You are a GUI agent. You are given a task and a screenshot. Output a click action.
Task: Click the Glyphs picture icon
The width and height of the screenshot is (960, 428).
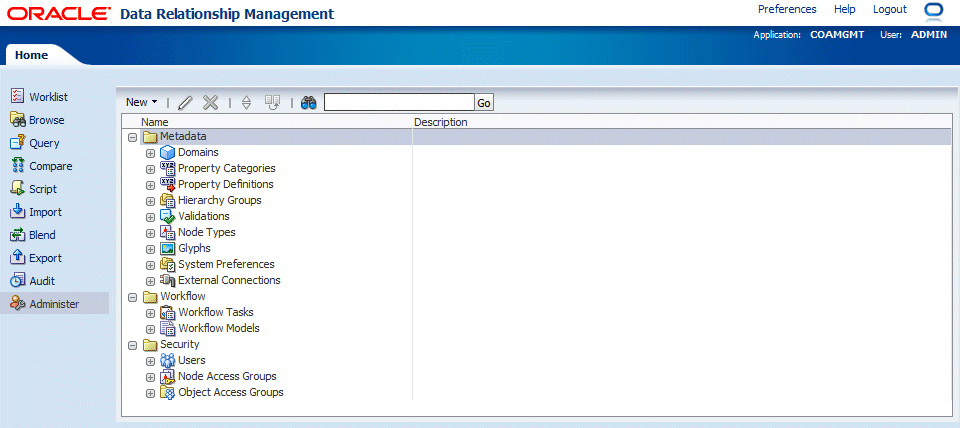167,248
